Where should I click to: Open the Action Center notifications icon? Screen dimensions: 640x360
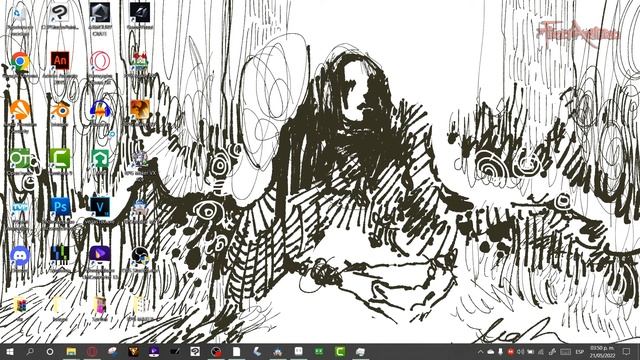click(627, 351)
